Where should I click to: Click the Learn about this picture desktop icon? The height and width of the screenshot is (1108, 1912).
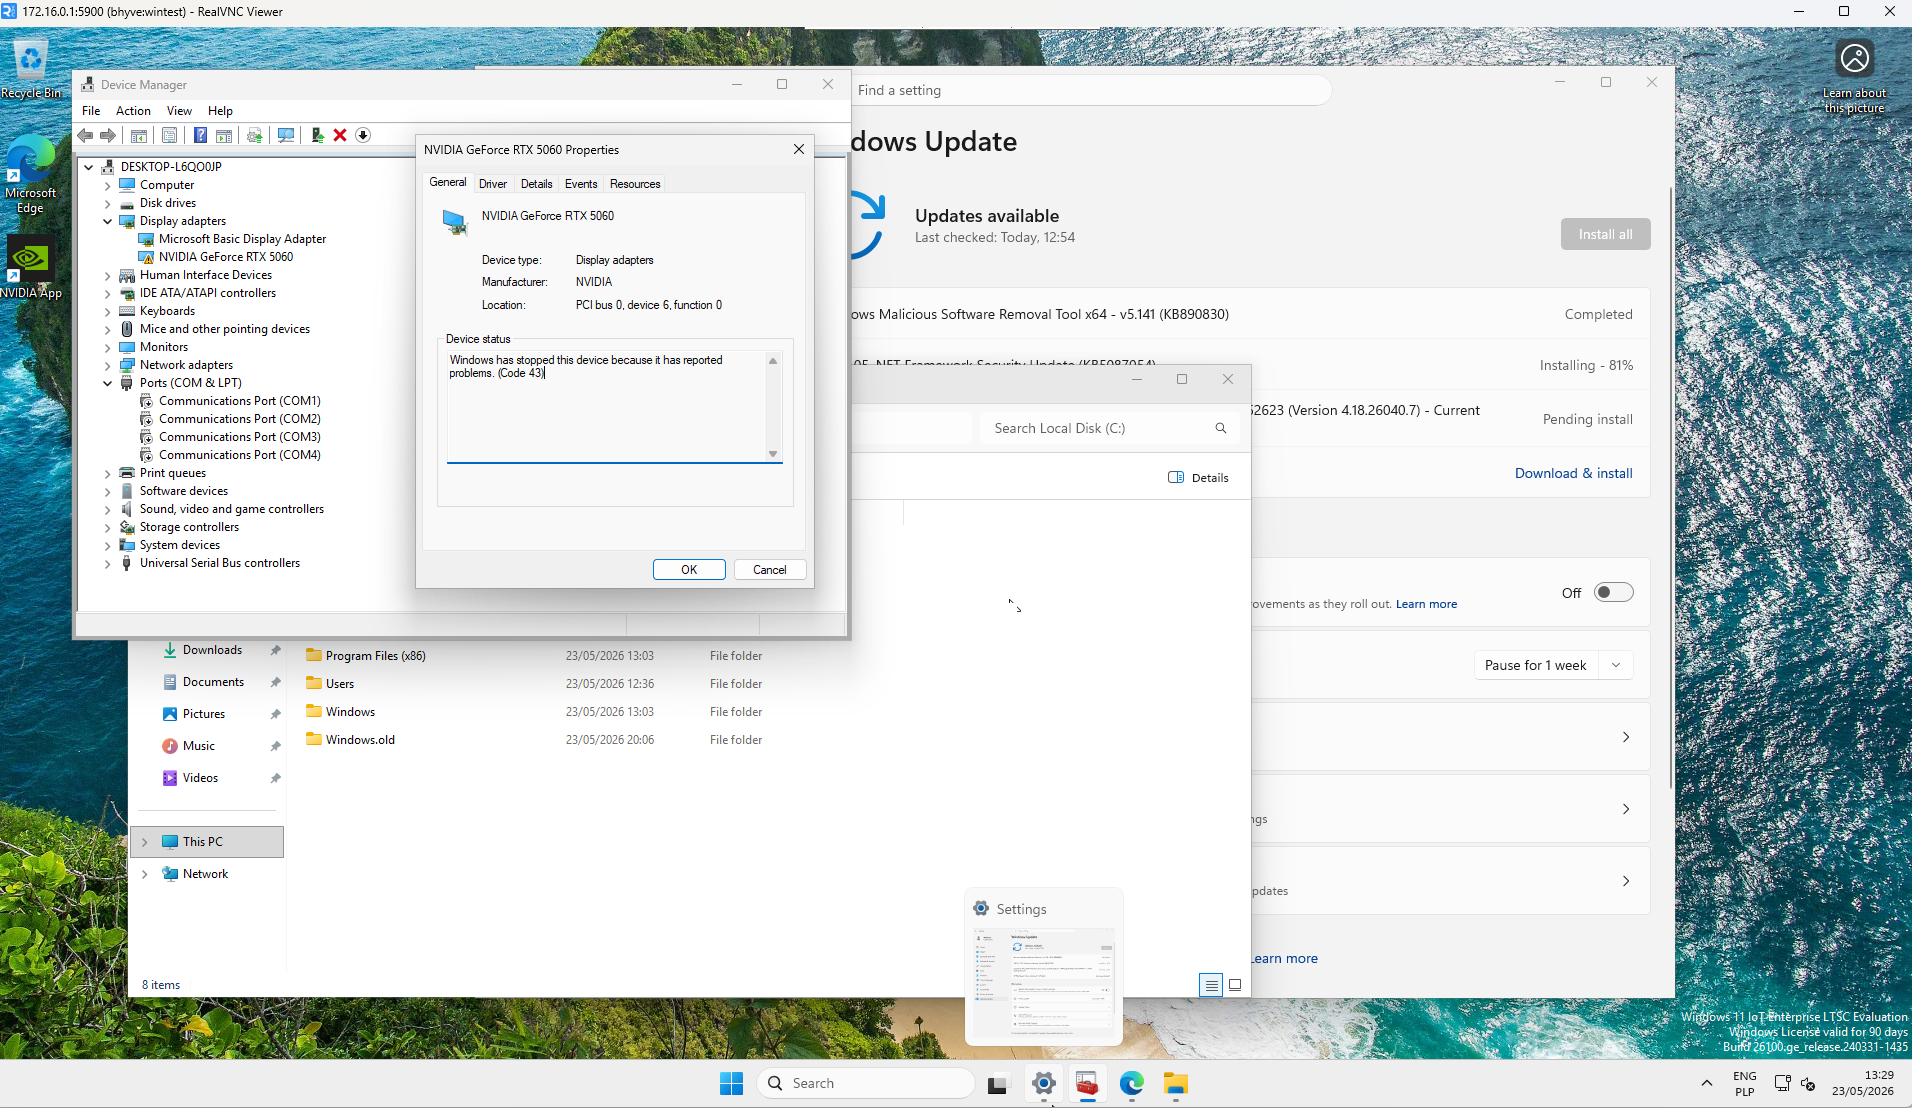coord(1854,77)
